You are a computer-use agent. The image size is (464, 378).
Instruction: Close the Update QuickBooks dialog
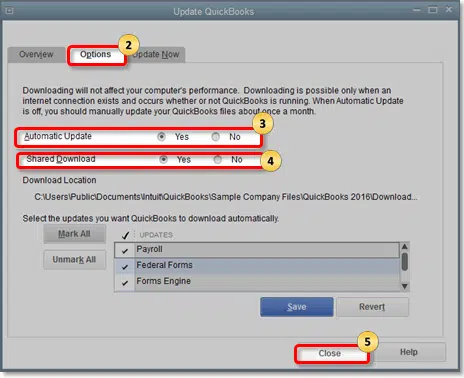click(330, 353)
